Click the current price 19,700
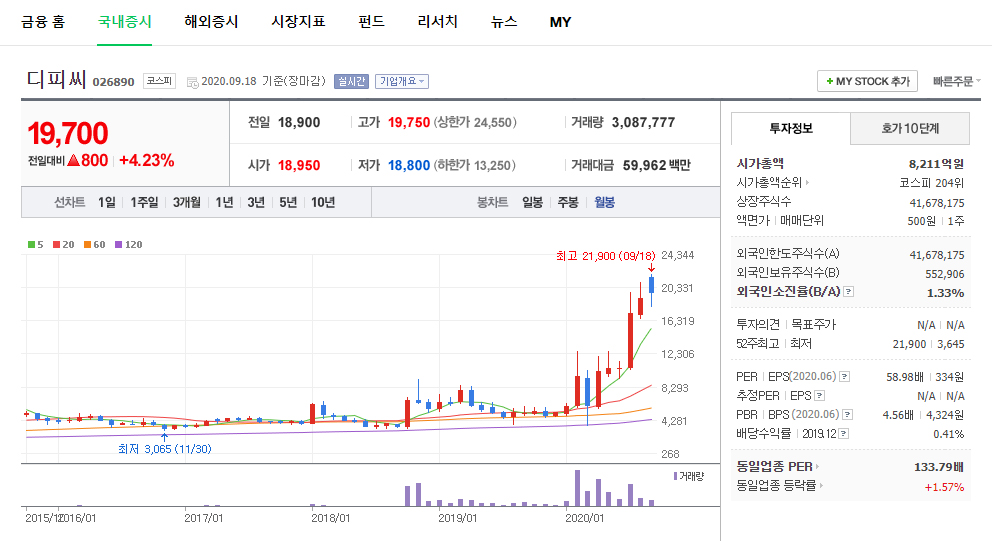992x541 pixels. click(68, 134)
